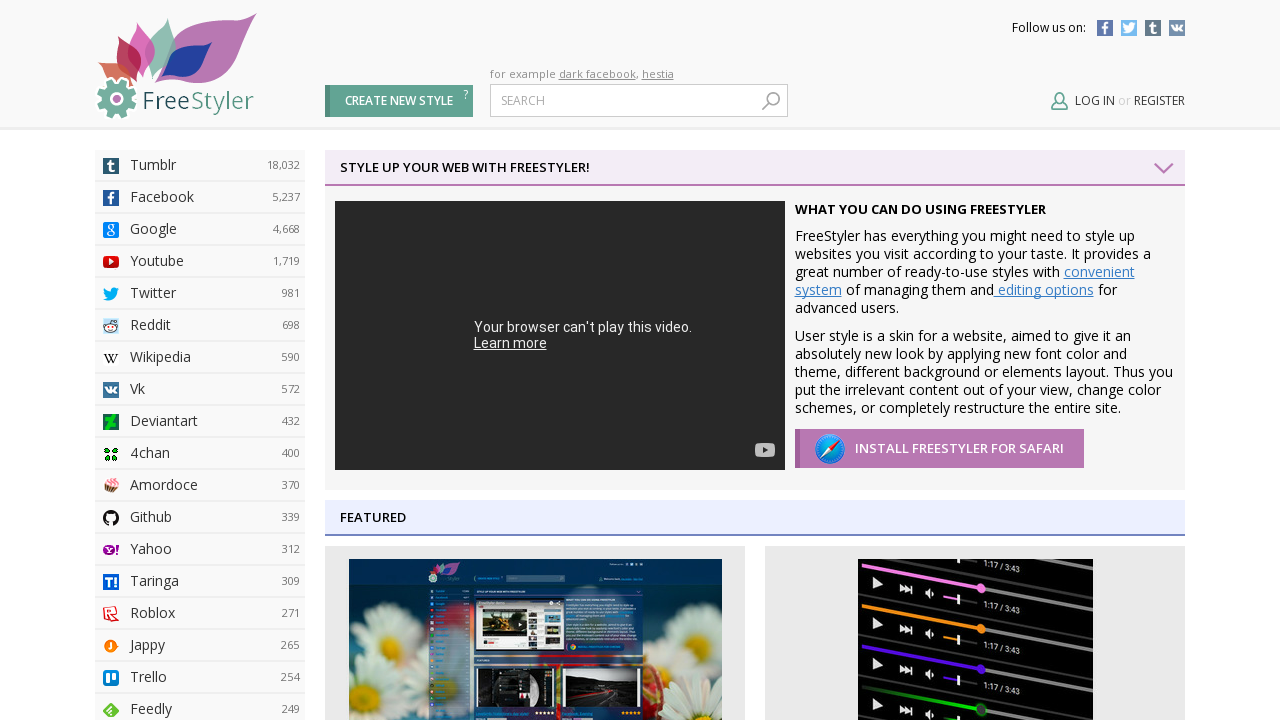This screenshot has height=720, width=1280.
Task: Click the Facebook icon in sidebar list
Action: point(111,198)
